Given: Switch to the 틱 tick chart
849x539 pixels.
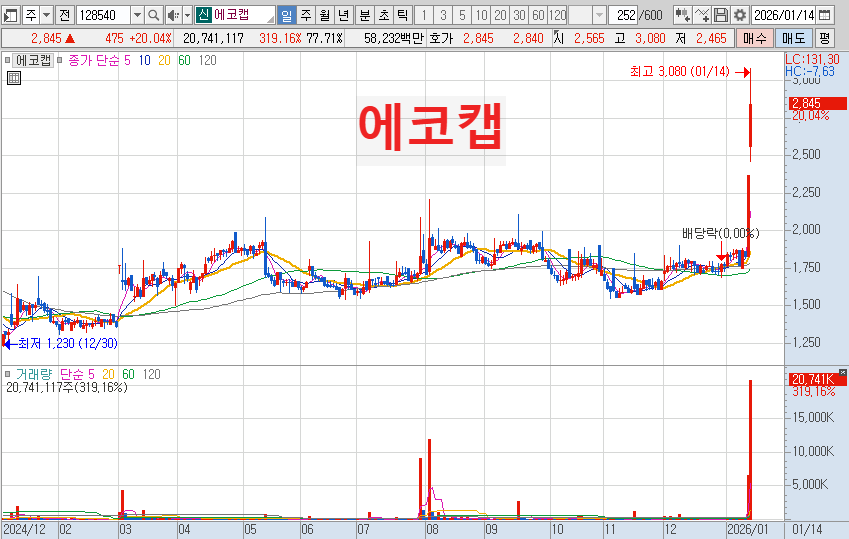Looking at the screenshot, I should point(402,15).
